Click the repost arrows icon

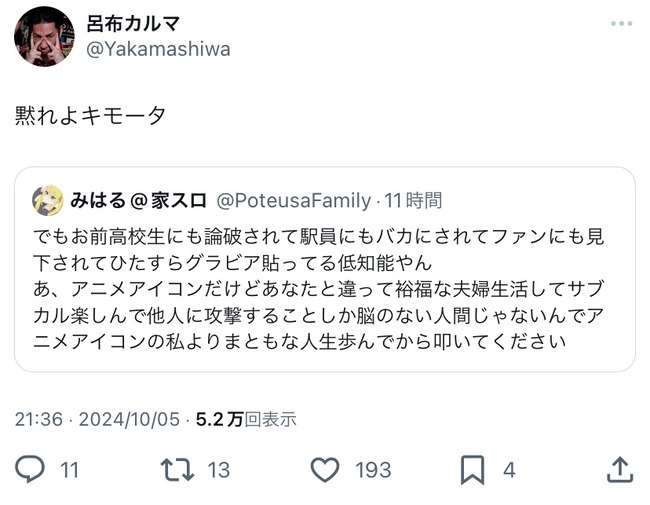coord(177,469)
